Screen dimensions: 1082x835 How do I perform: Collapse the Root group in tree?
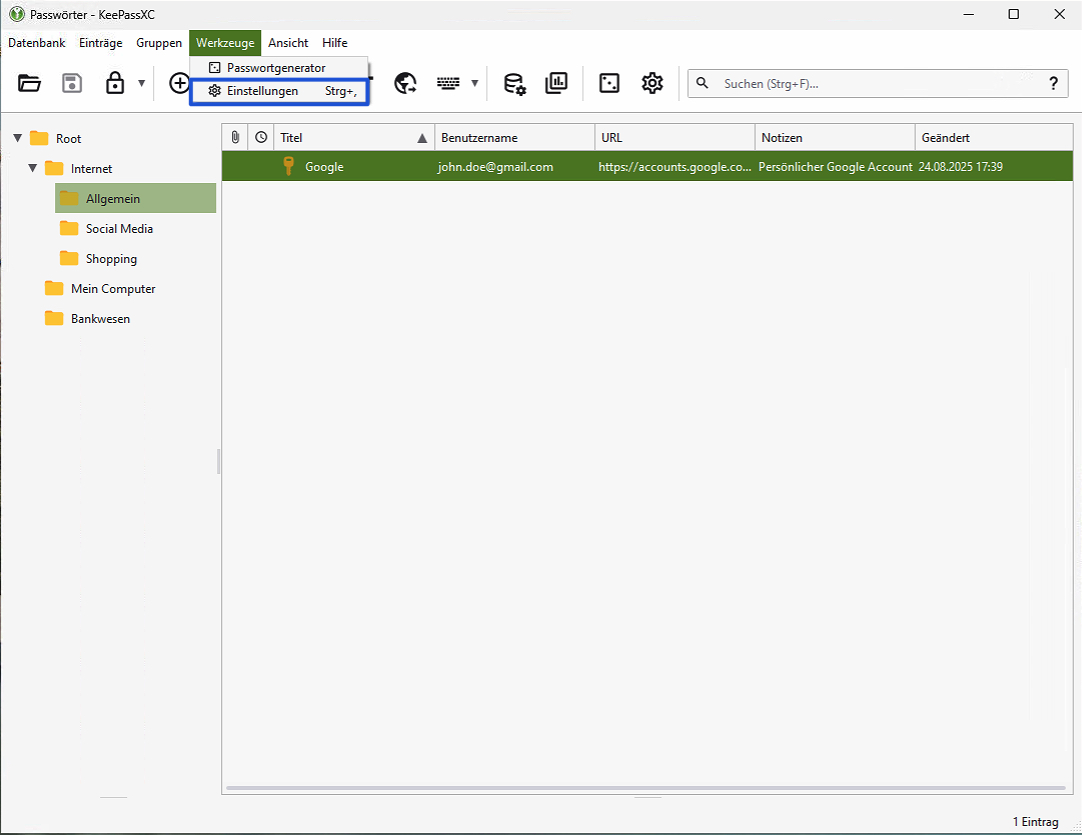click(x=18, y=138)
